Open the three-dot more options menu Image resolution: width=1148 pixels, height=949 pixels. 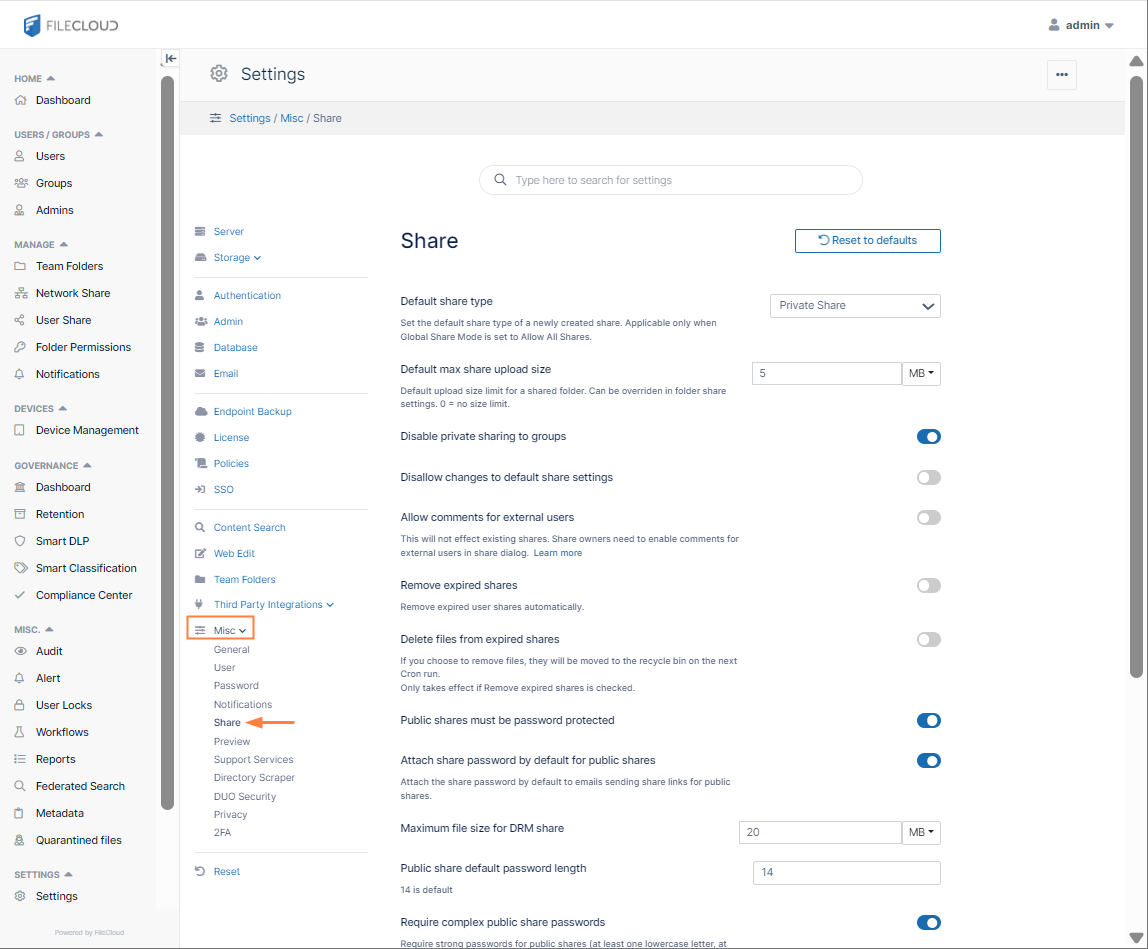tap(1061, 75)
